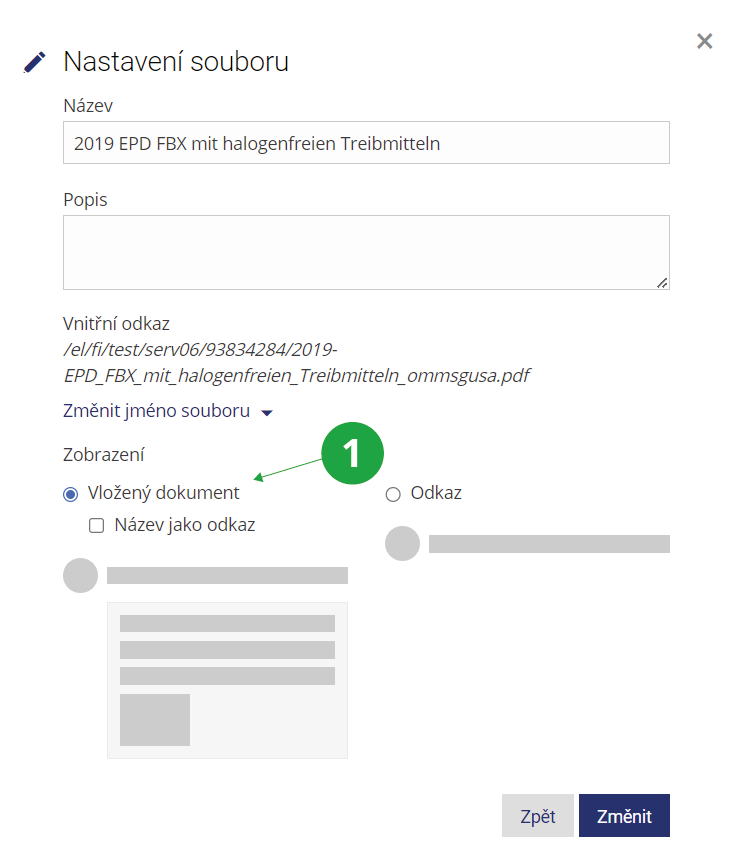Focus the Popis description textarea
731x858 pixels.
[x=366, y=252]
